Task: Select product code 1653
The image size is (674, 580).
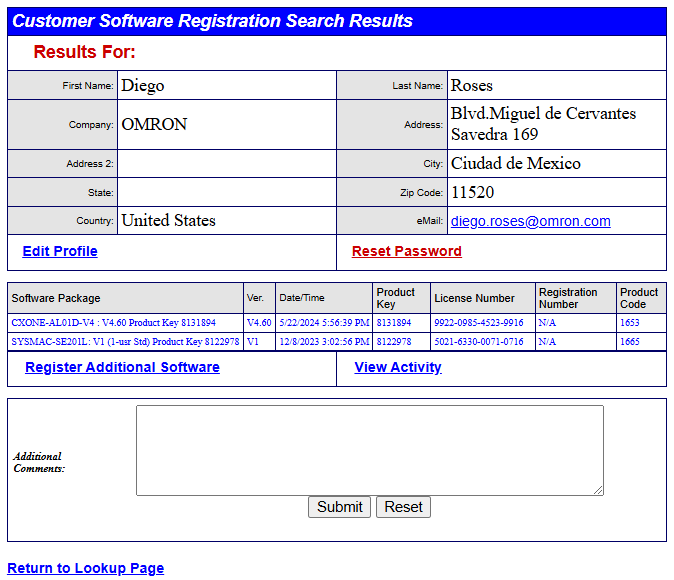Action: [x=629, y=323]
